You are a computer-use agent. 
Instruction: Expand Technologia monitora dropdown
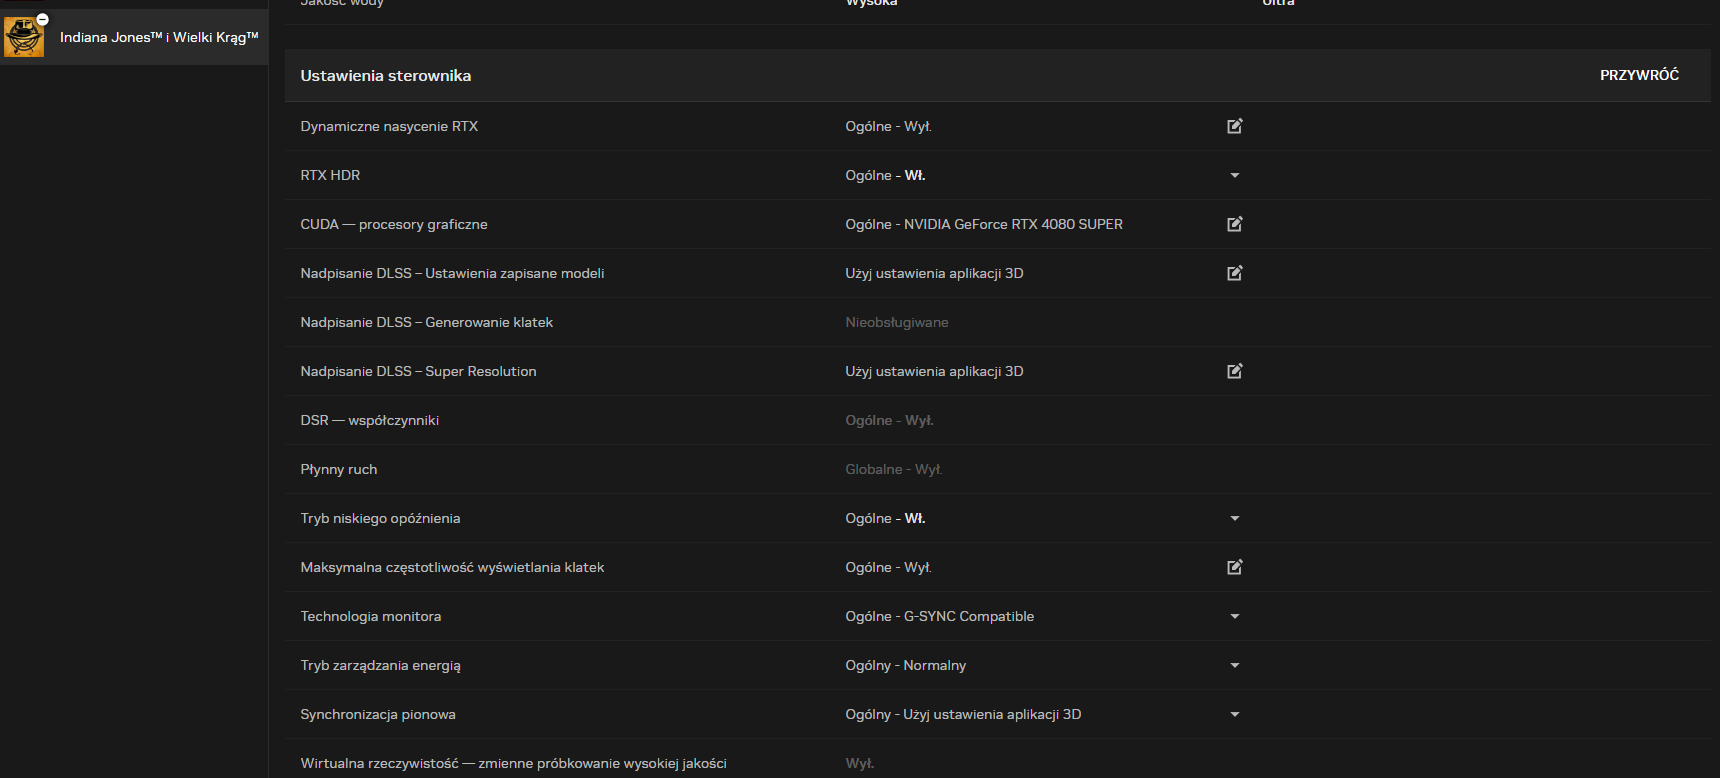(1235, 616)
